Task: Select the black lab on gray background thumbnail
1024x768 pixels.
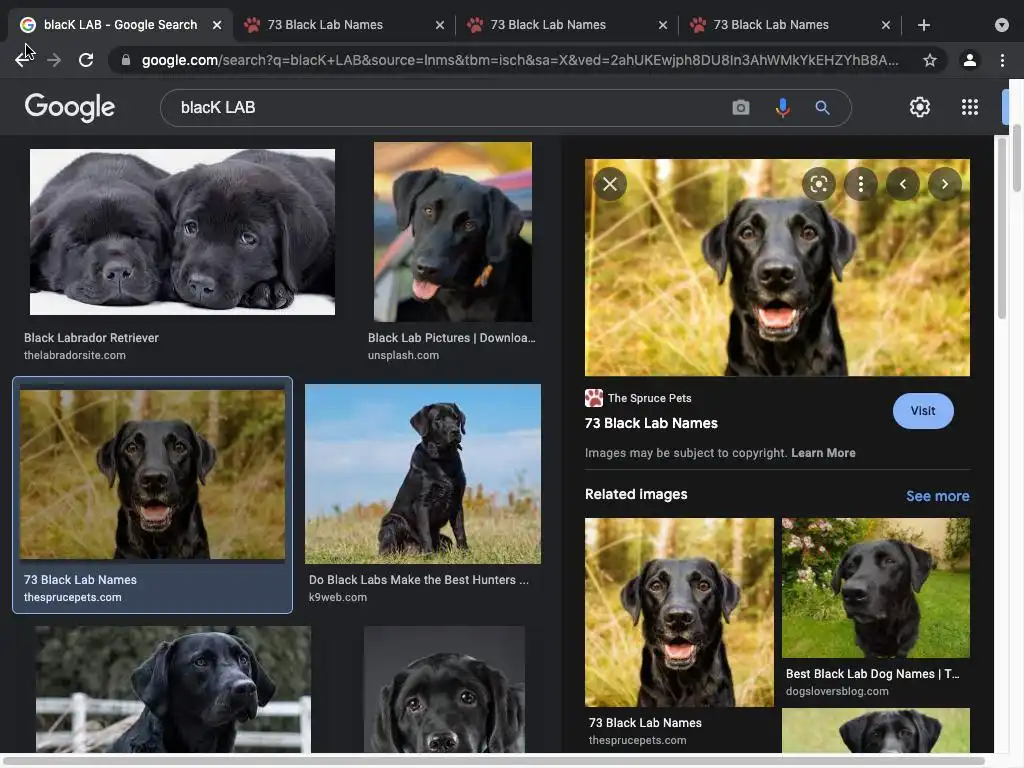Action: click(444, 690)
